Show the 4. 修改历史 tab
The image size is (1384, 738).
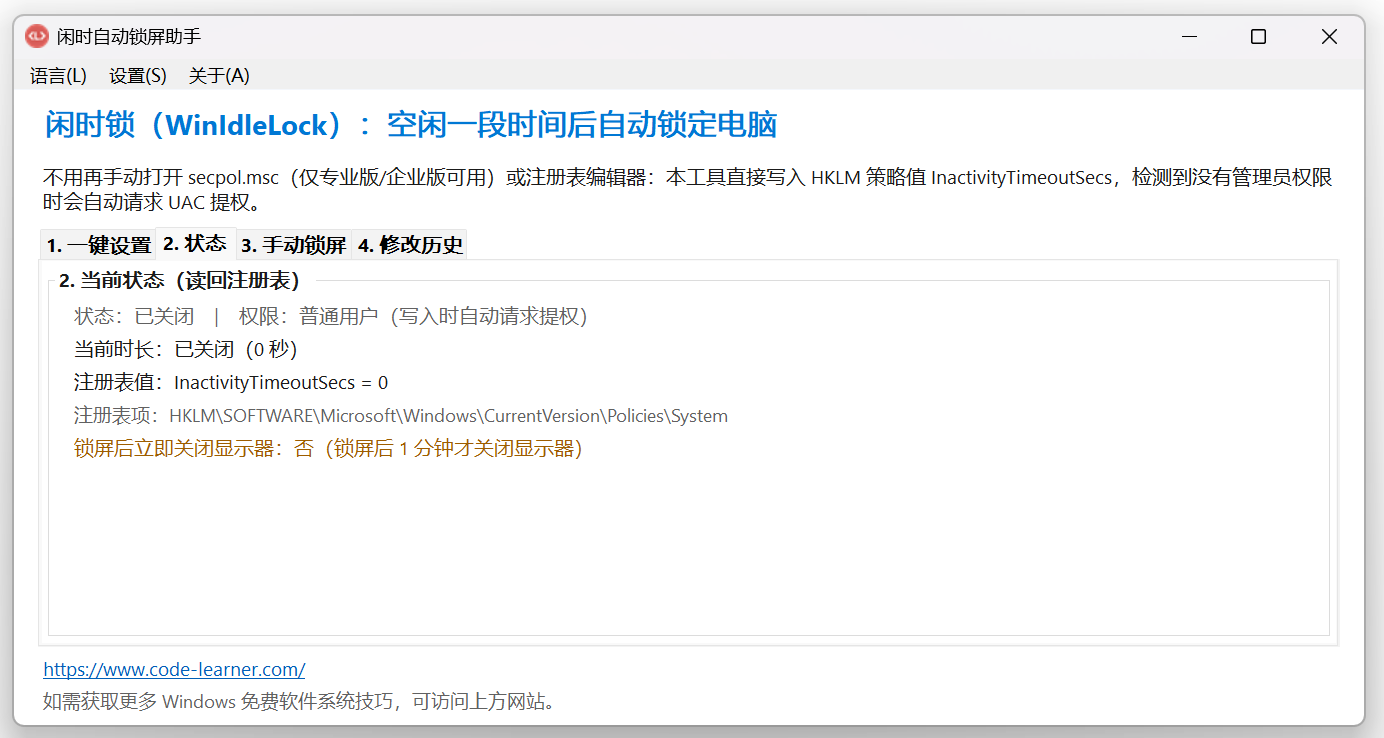[410, 245]
